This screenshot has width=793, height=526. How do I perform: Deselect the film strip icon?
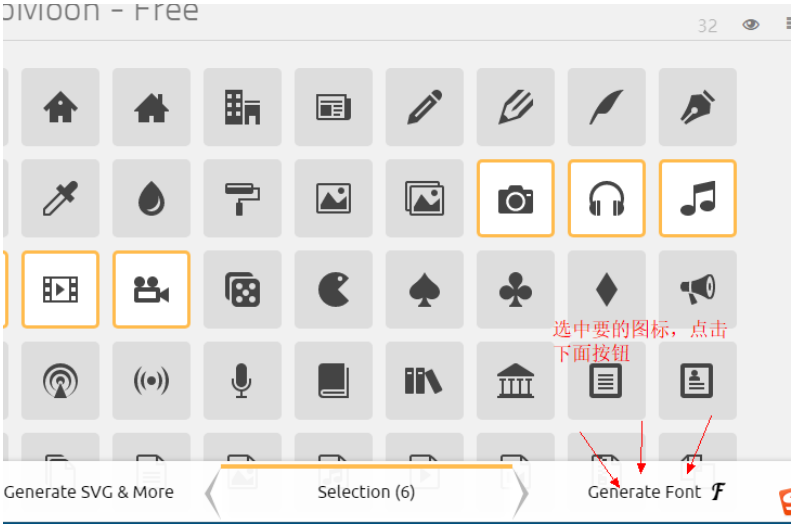tap(60, 289)
